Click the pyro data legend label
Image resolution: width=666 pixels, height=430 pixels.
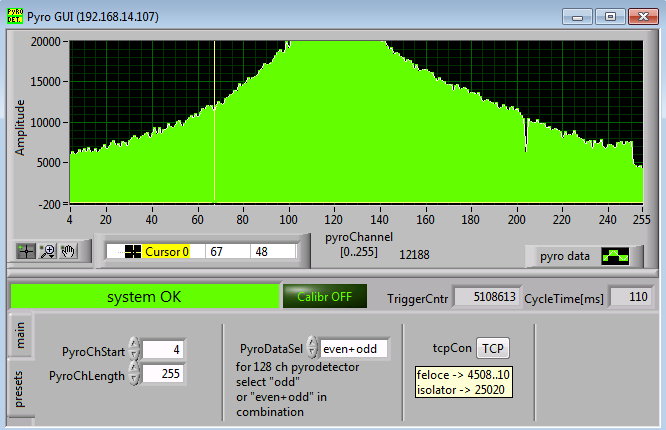tap(566, 256)
